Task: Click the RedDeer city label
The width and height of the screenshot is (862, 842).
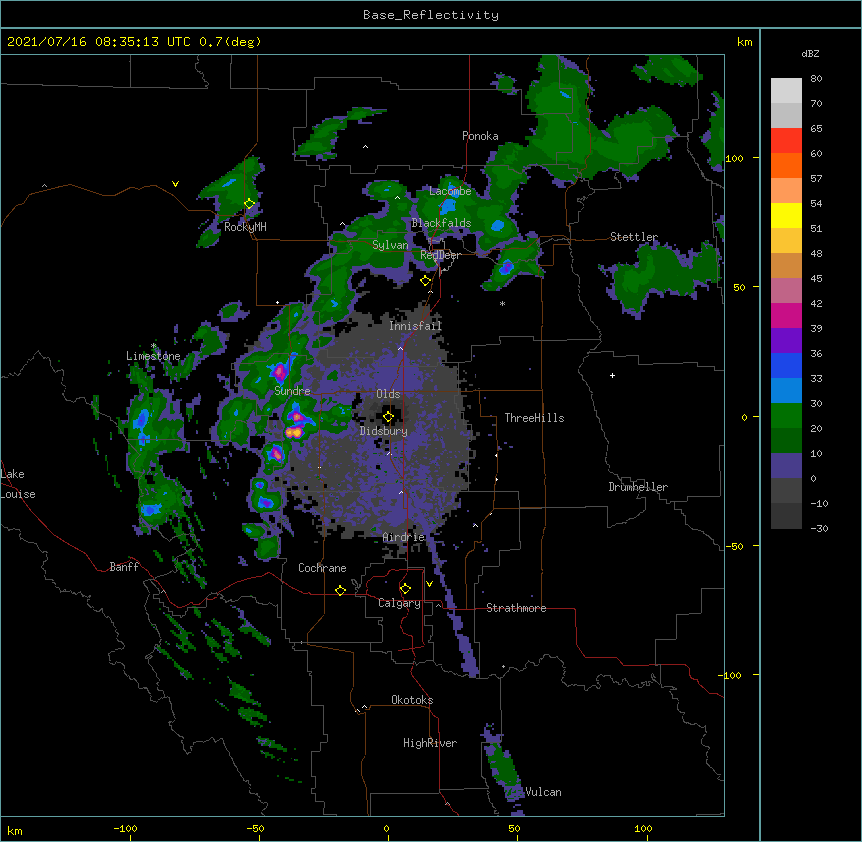Action: [440, 255]
